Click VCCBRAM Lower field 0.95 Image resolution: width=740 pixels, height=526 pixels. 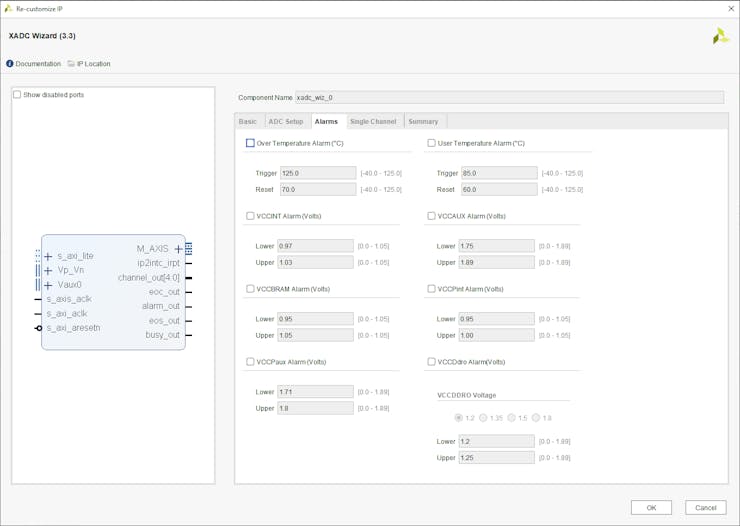coord(315,319)
